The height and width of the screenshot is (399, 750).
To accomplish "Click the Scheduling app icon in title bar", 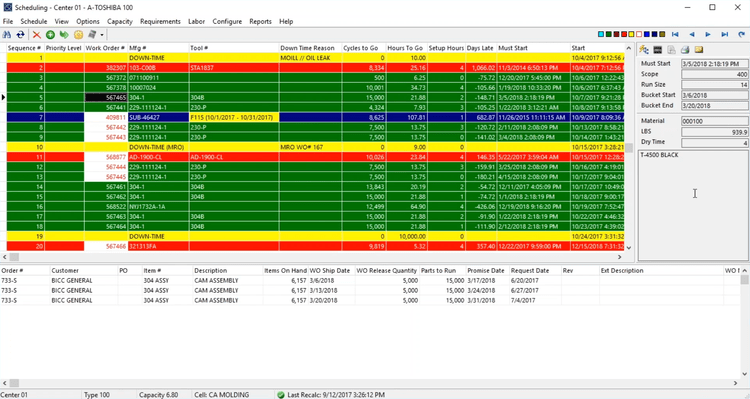I will tap(7, 7).
